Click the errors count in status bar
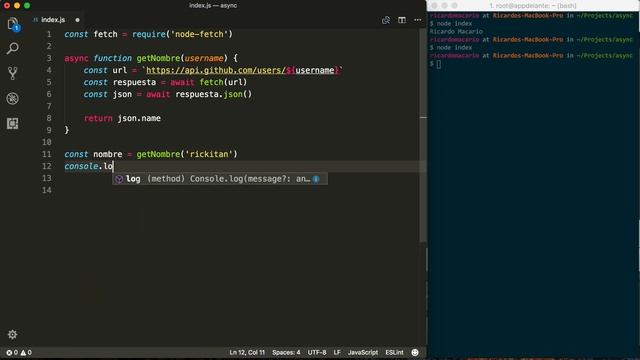Viewport: 640px width, 360px height. pyautogui.click(x=12, y=352)
